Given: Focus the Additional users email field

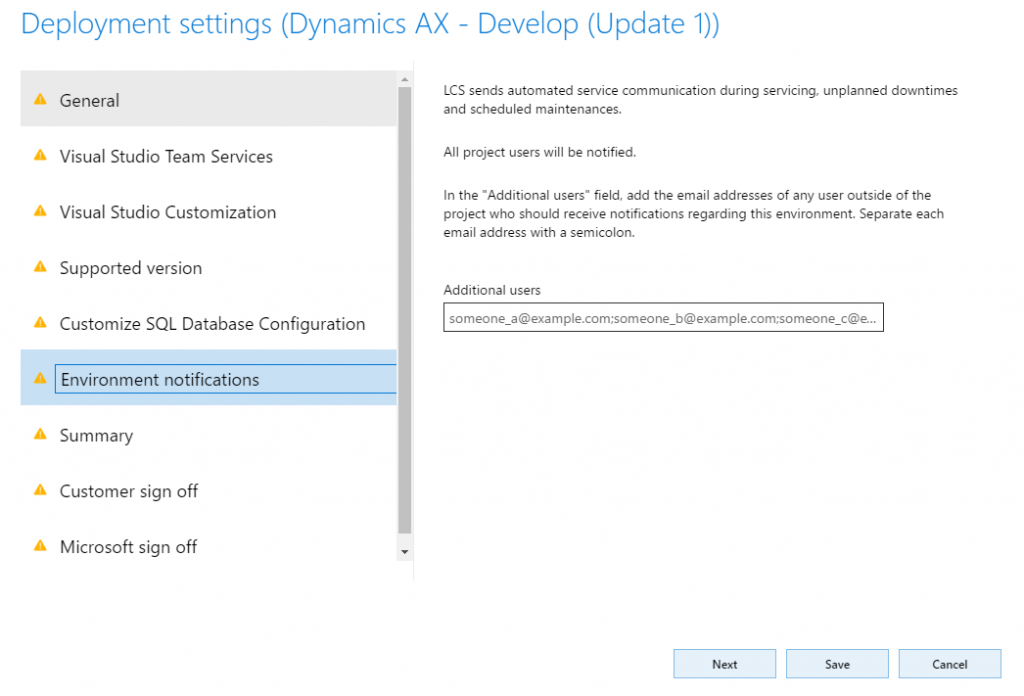Looking at the screenshot, I should (663, 317).
